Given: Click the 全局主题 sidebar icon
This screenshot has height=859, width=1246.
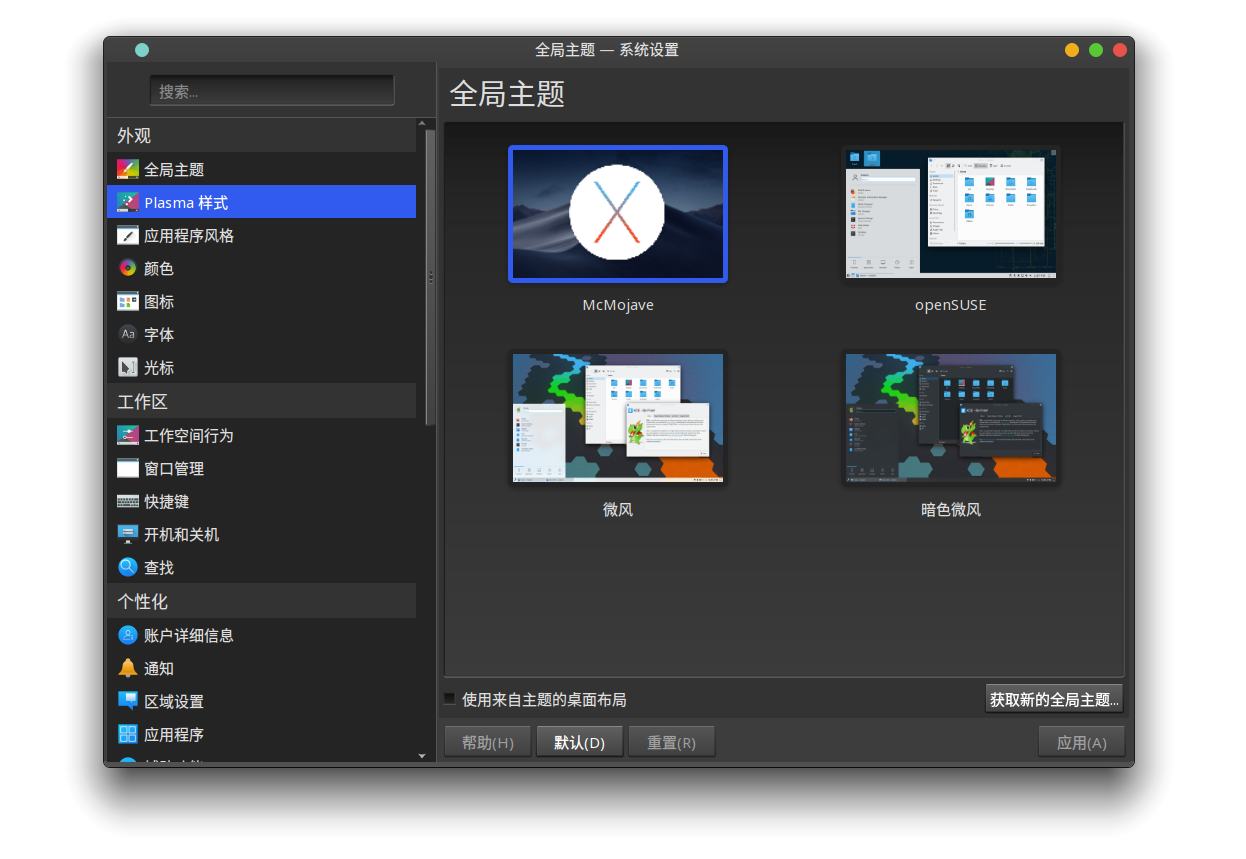Looking at the screenshot, I should [127, 170].
